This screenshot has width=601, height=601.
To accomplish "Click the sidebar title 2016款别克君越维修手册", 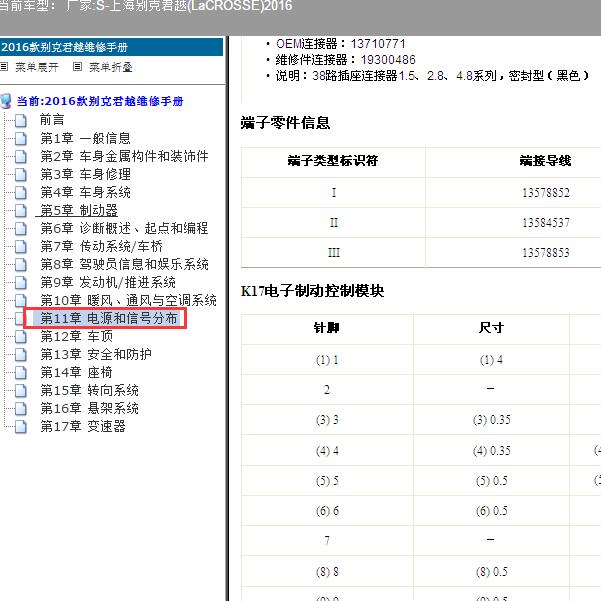I will point(64,47).
